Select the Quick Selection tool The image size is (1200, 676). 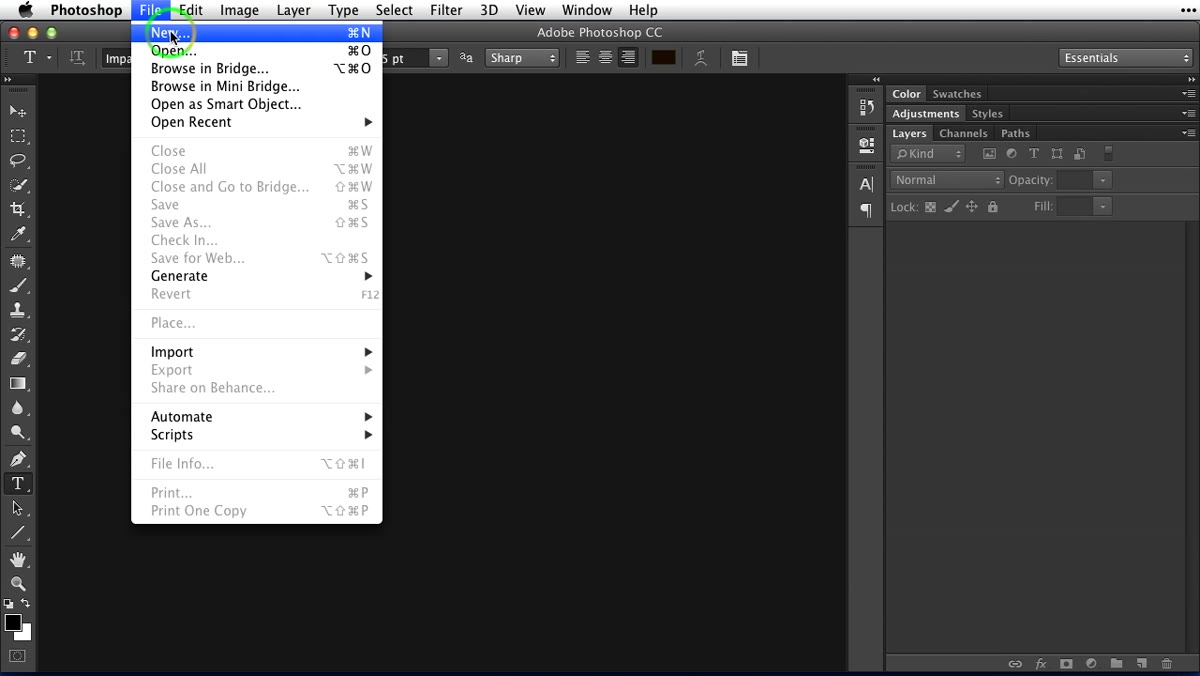18,185
